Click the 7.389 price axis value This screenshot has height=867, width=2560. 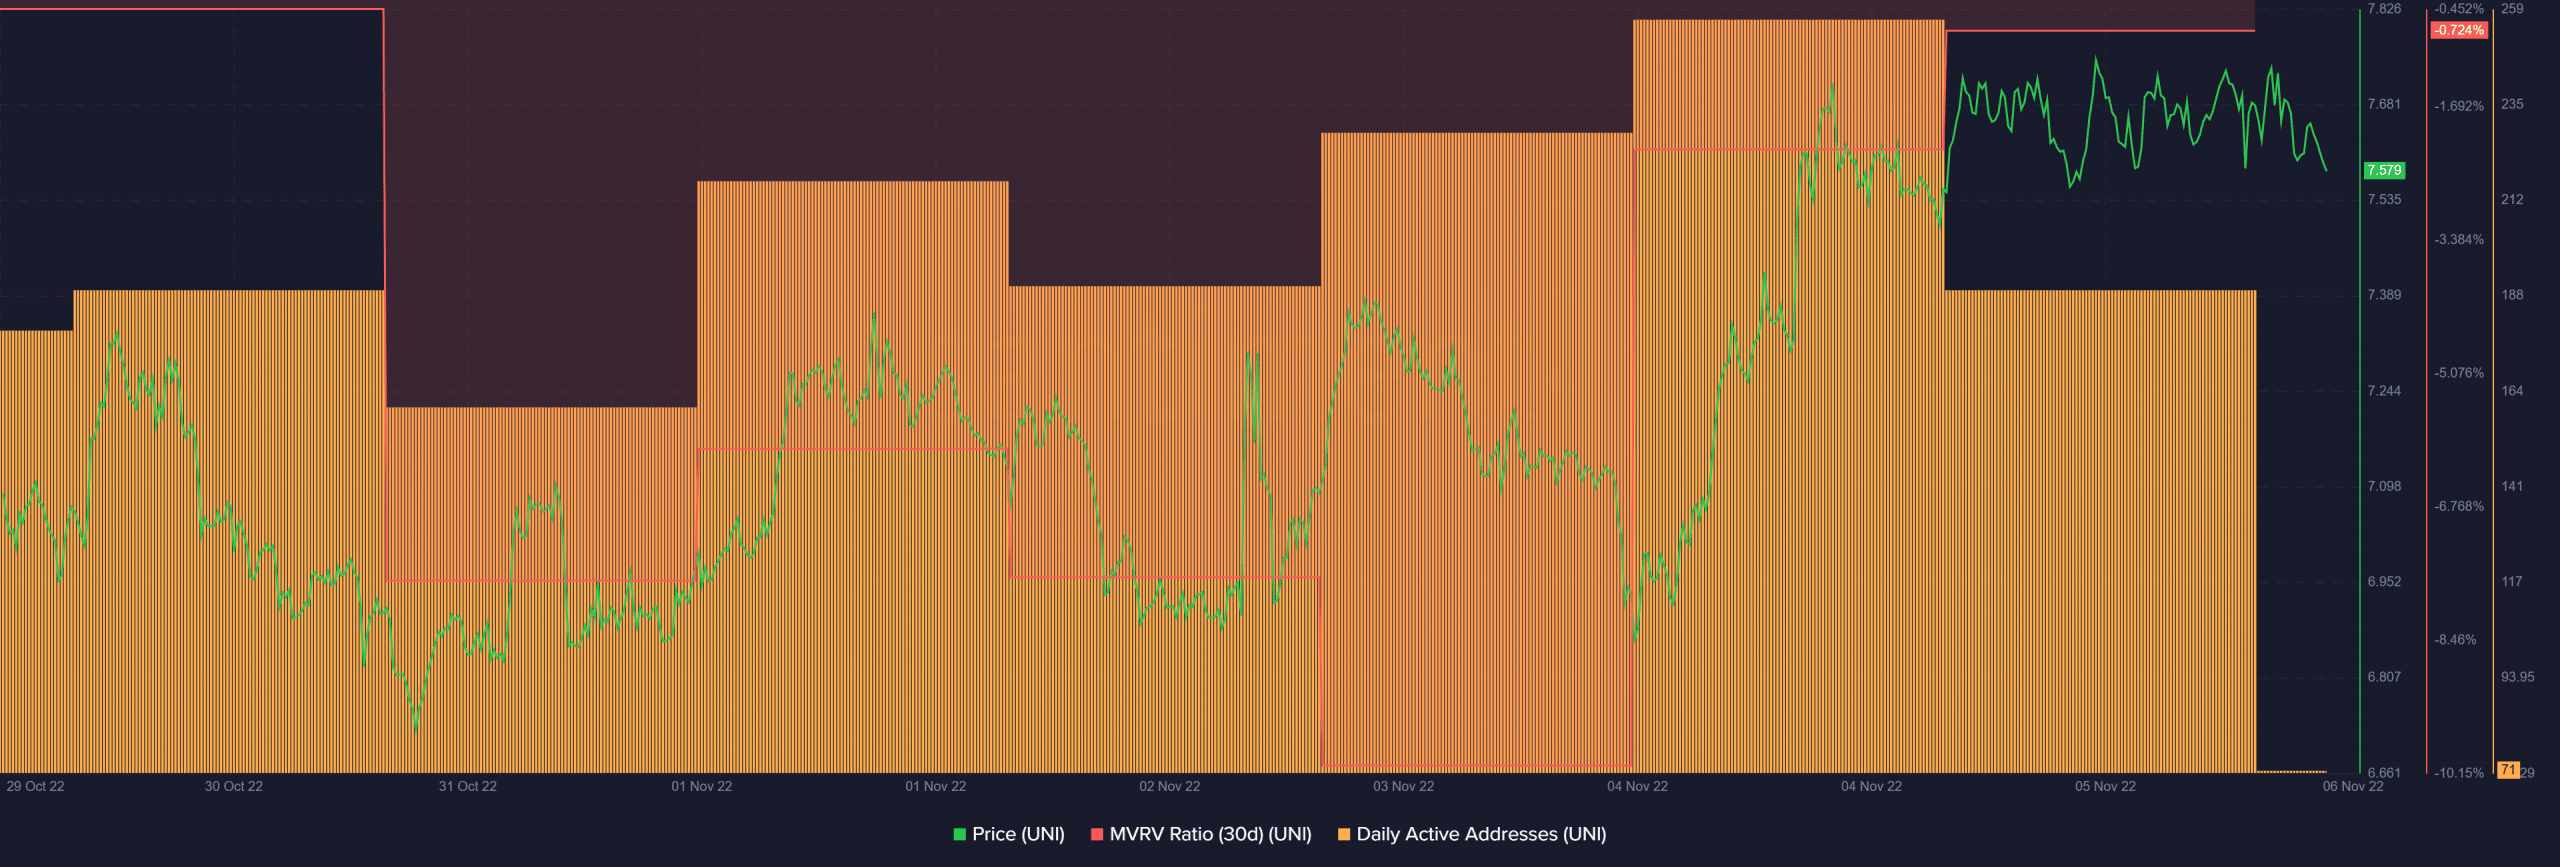[x=2384, y=295]
